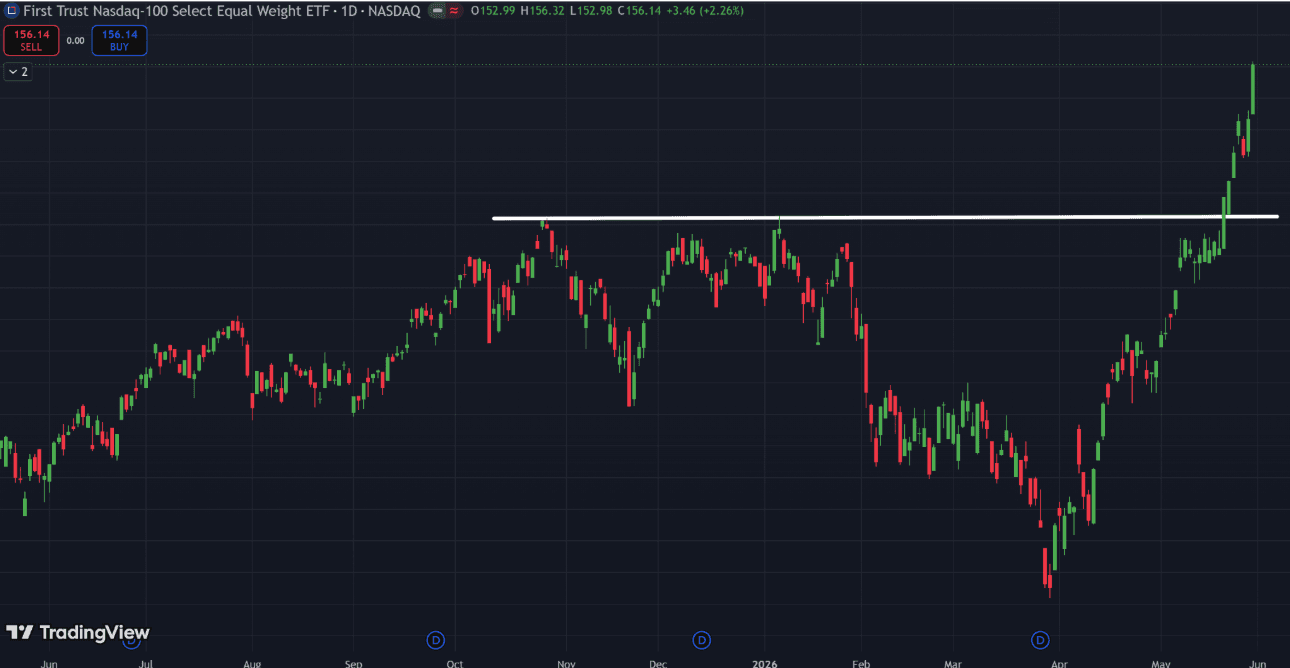Image resolution: width=1290 pixels, height=668 pixels.
Task: Click the blue BUY 156.14 button
Action: coord(120,40)
